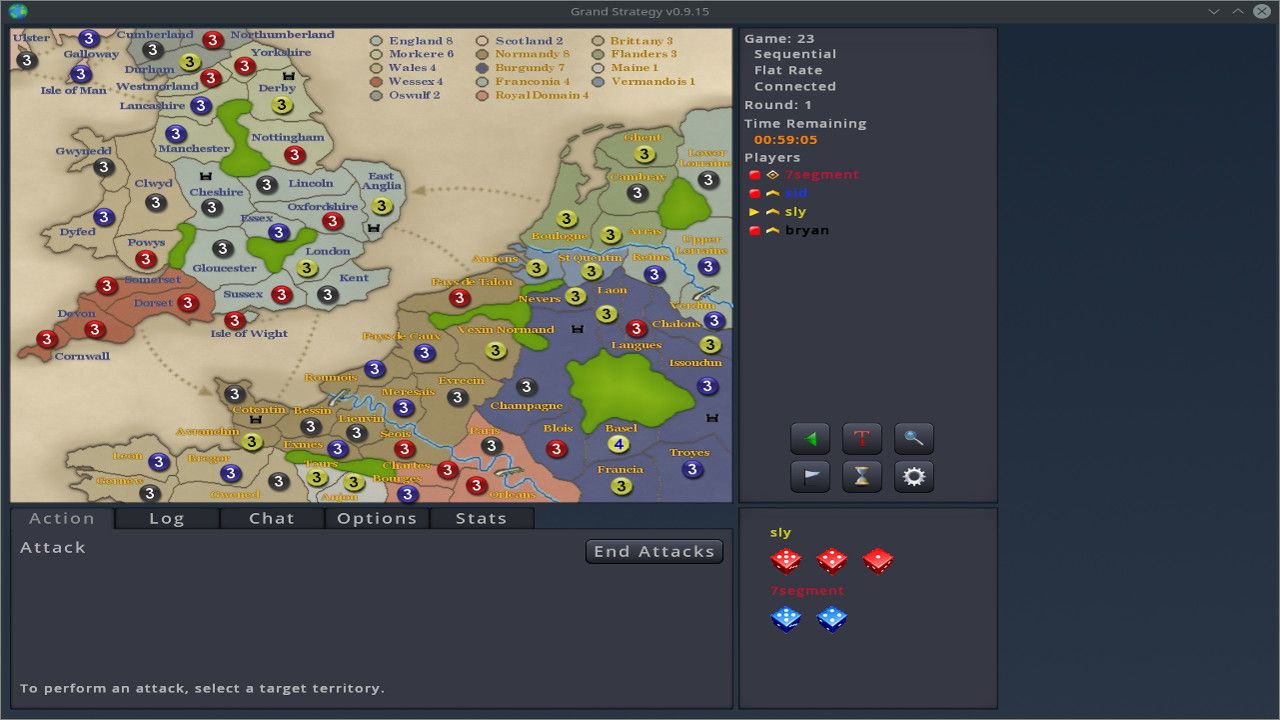This screenshot has width=1280, height=720.
Task: Click the crown icon next to bryan
Action: [x=771, y=229]
